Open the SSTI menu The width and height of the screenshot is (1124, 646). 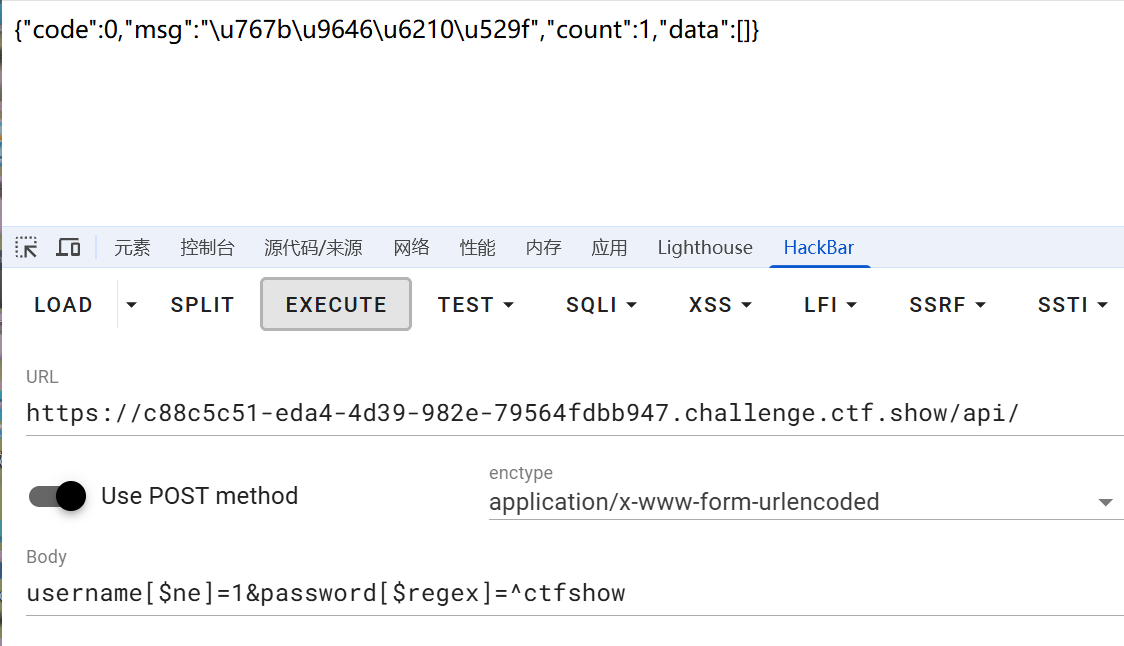click(x=1072, y=305)
